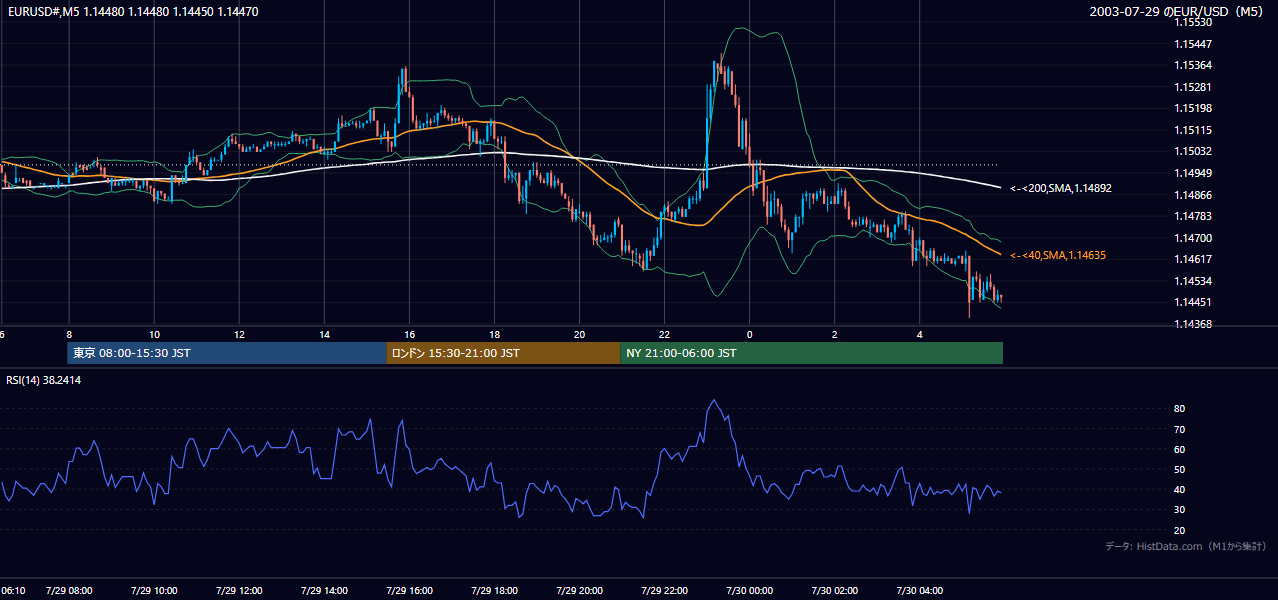
Task: Click price axis label 1.15032
Action: pos(1194,151)
